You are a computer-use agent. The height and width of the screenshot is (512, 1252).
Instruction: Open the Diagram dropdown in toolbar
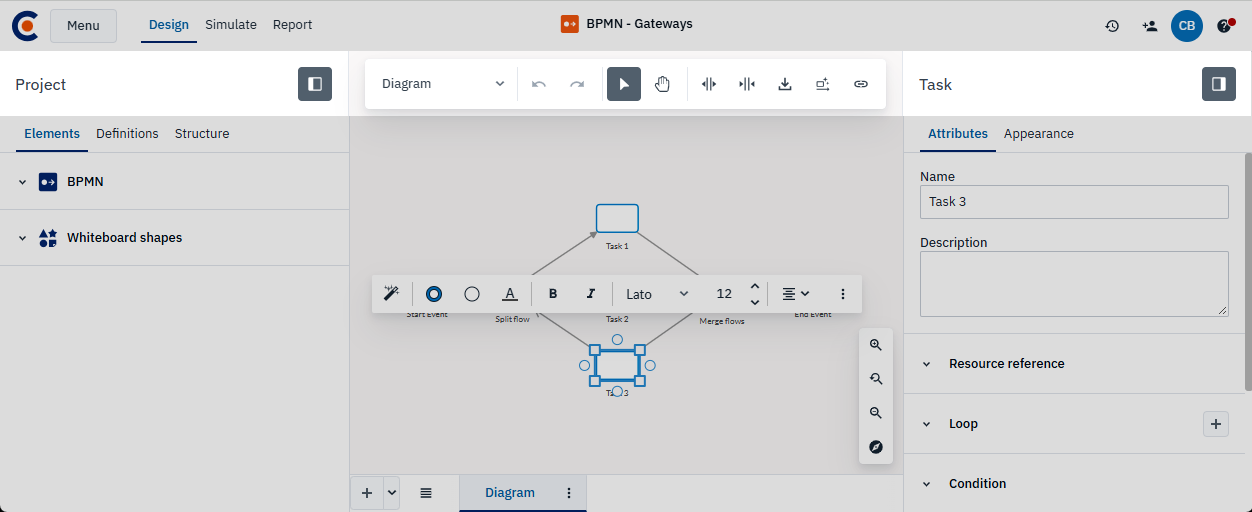pos(443,84)
